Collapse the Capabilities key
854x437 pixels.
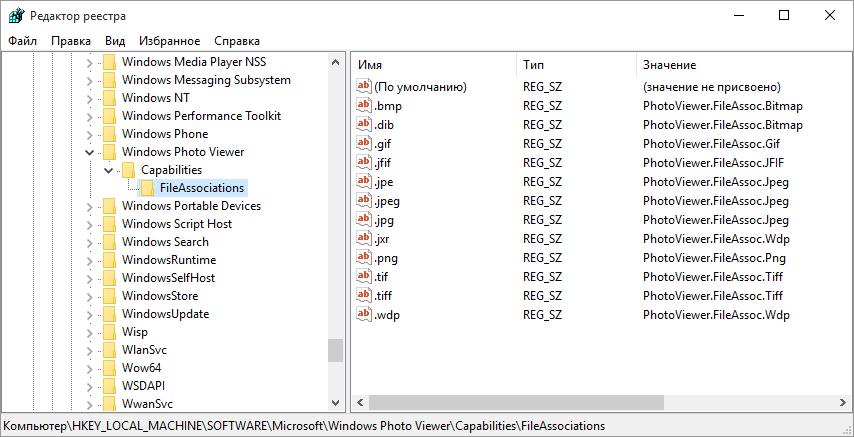[x=108, y=170]
